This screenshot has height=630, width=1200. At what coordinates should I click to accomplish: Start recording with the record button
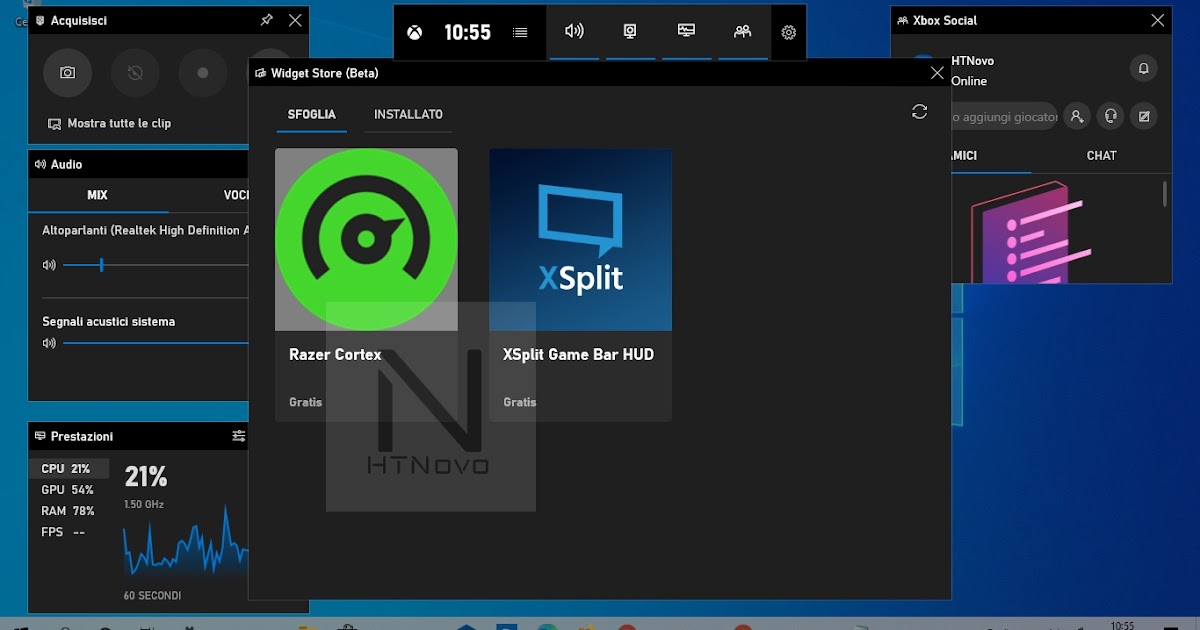[x=203, y=72]
